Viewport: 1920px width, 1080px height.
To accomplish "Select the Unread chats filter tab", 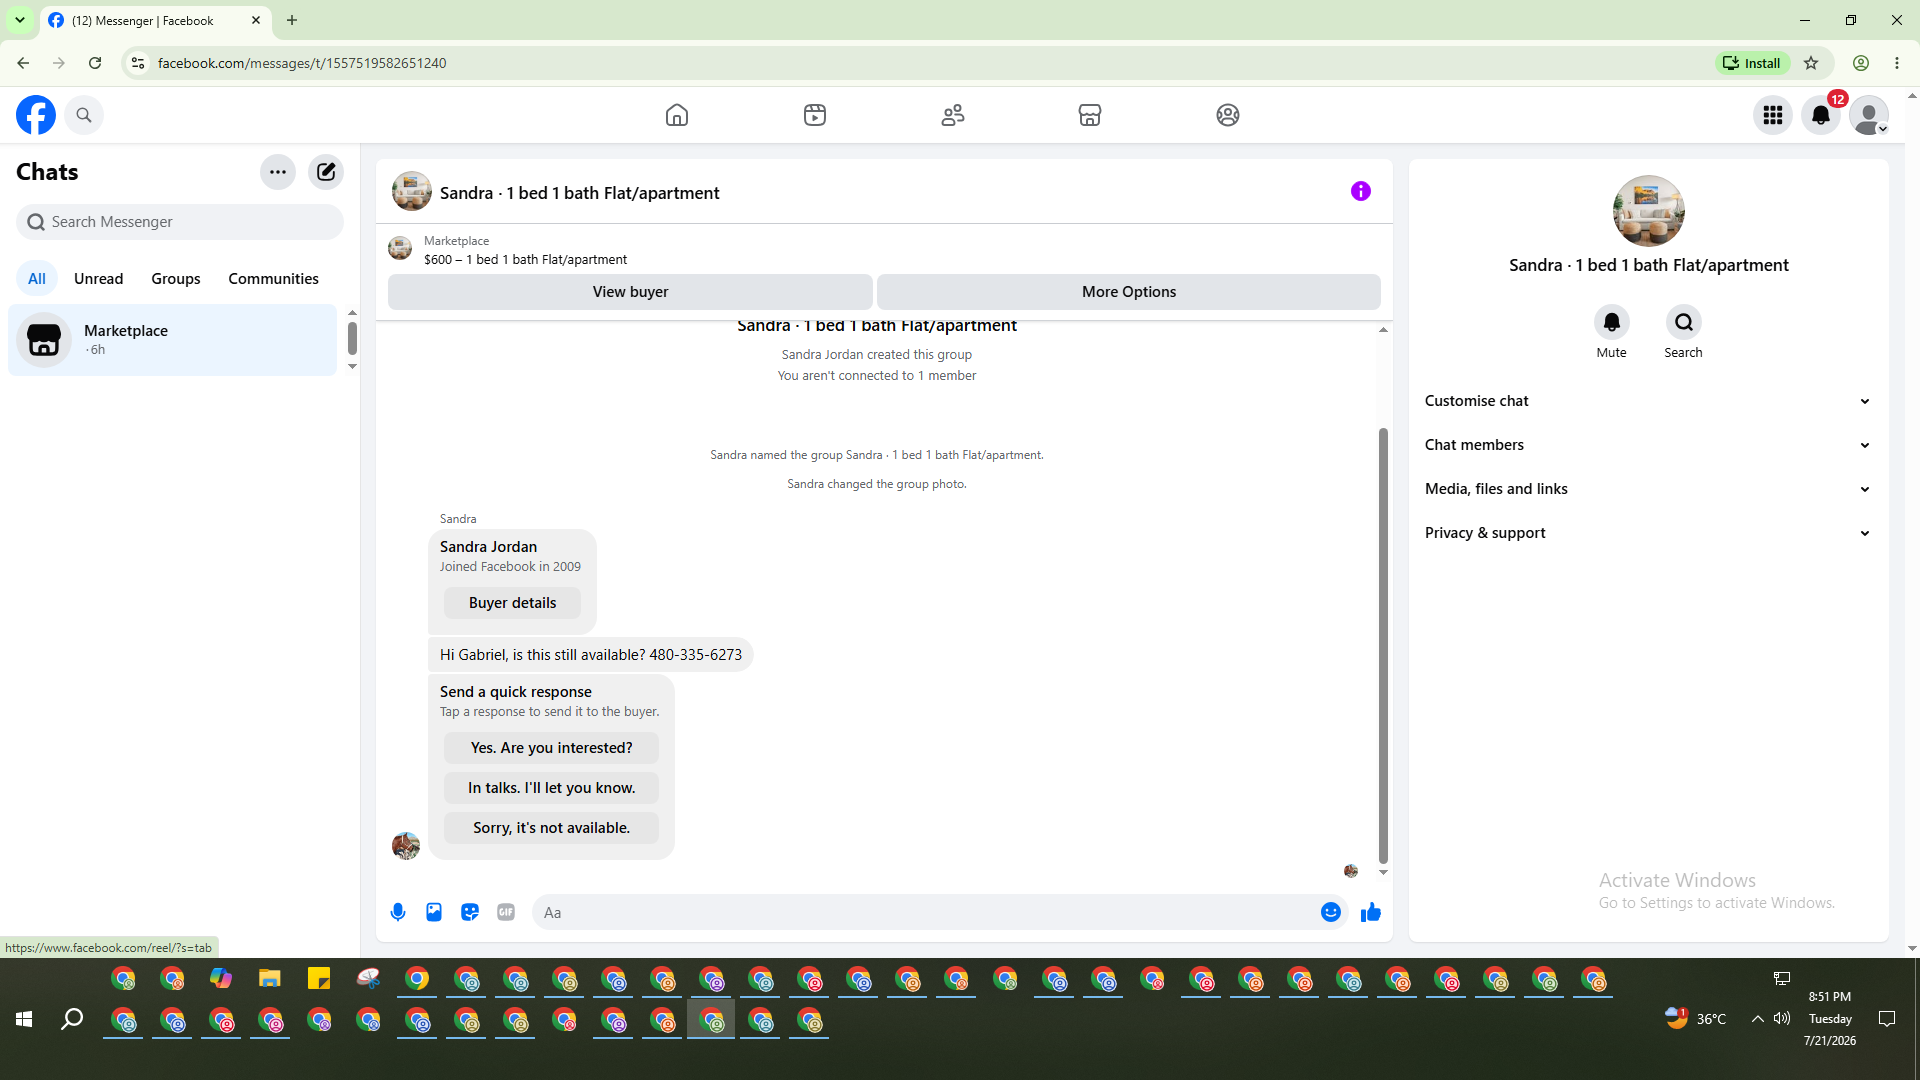I will click(99, 279).
